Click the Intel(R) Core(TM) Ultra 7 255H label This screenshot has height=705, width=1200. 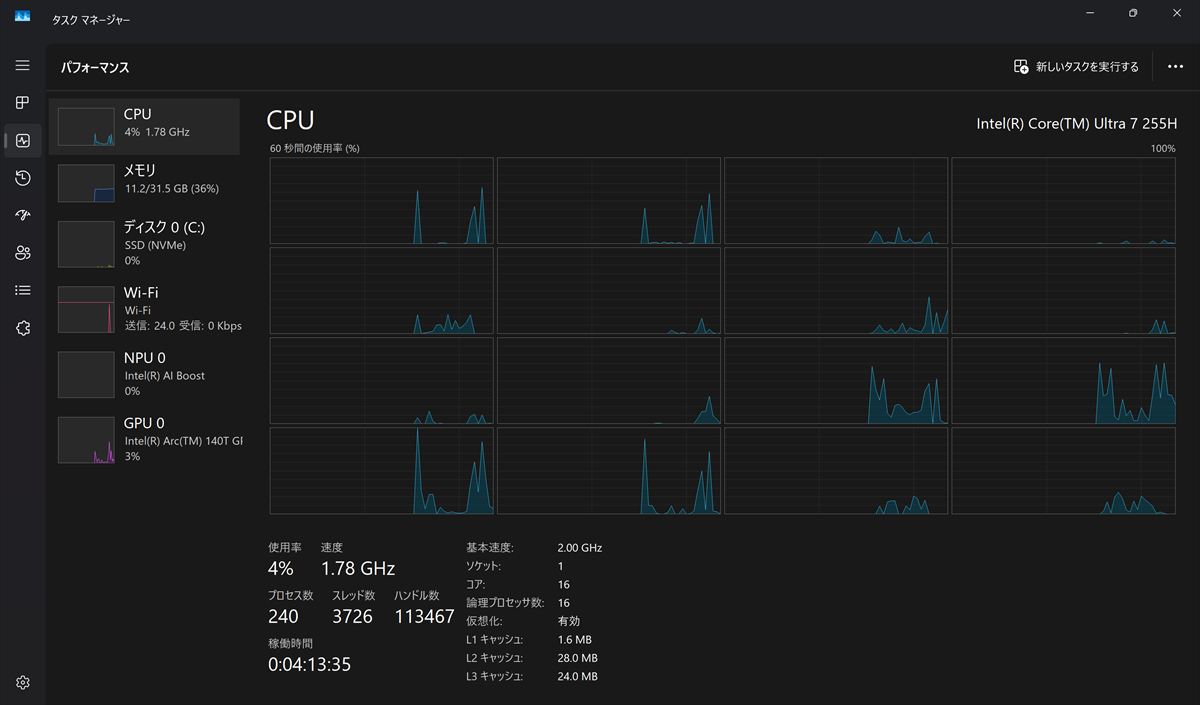[x=1076, y=123]
